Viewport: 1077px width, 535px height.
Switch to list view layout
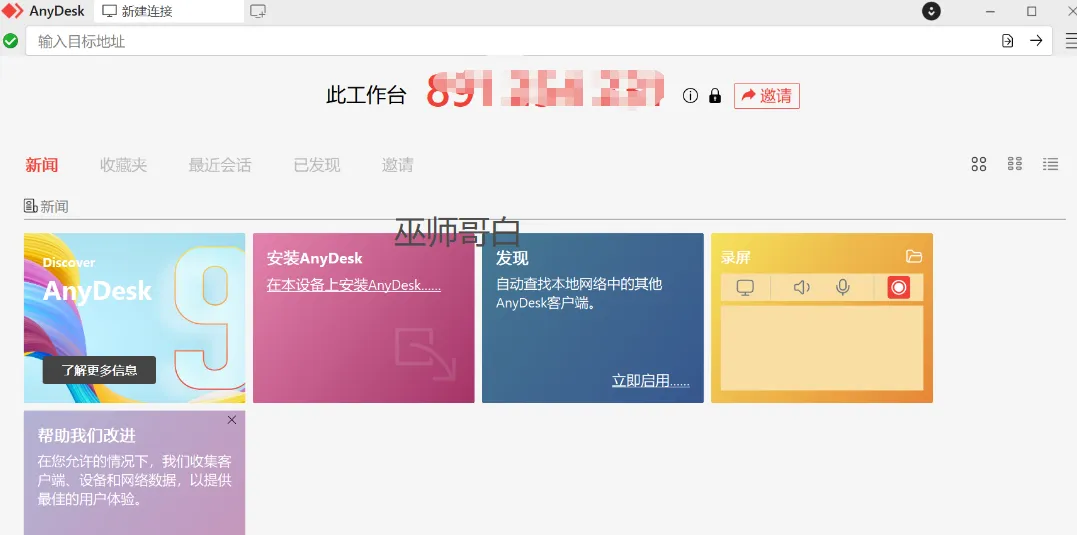coord(1050,163)
